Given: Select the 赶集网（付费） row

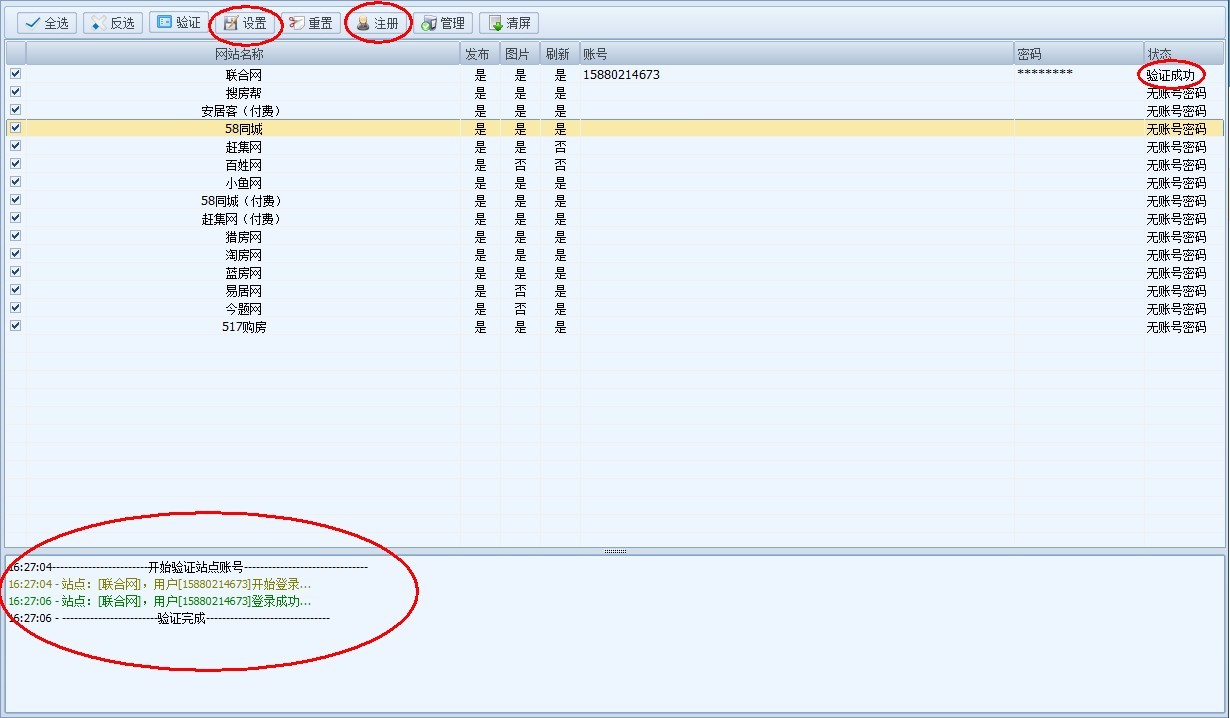Looking at the screenshot, I should [x=243, y=219].
